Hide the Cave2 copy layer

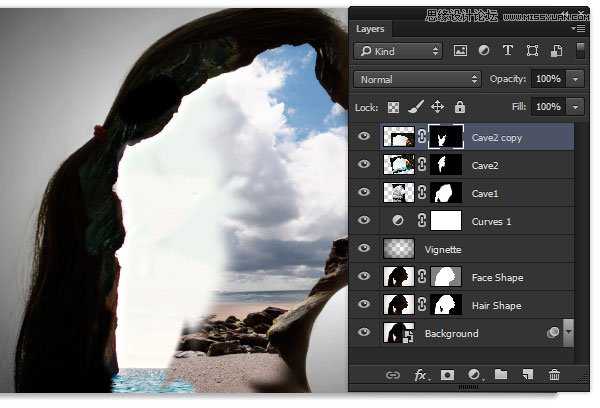pyautogui.click(x=364, y=136)
